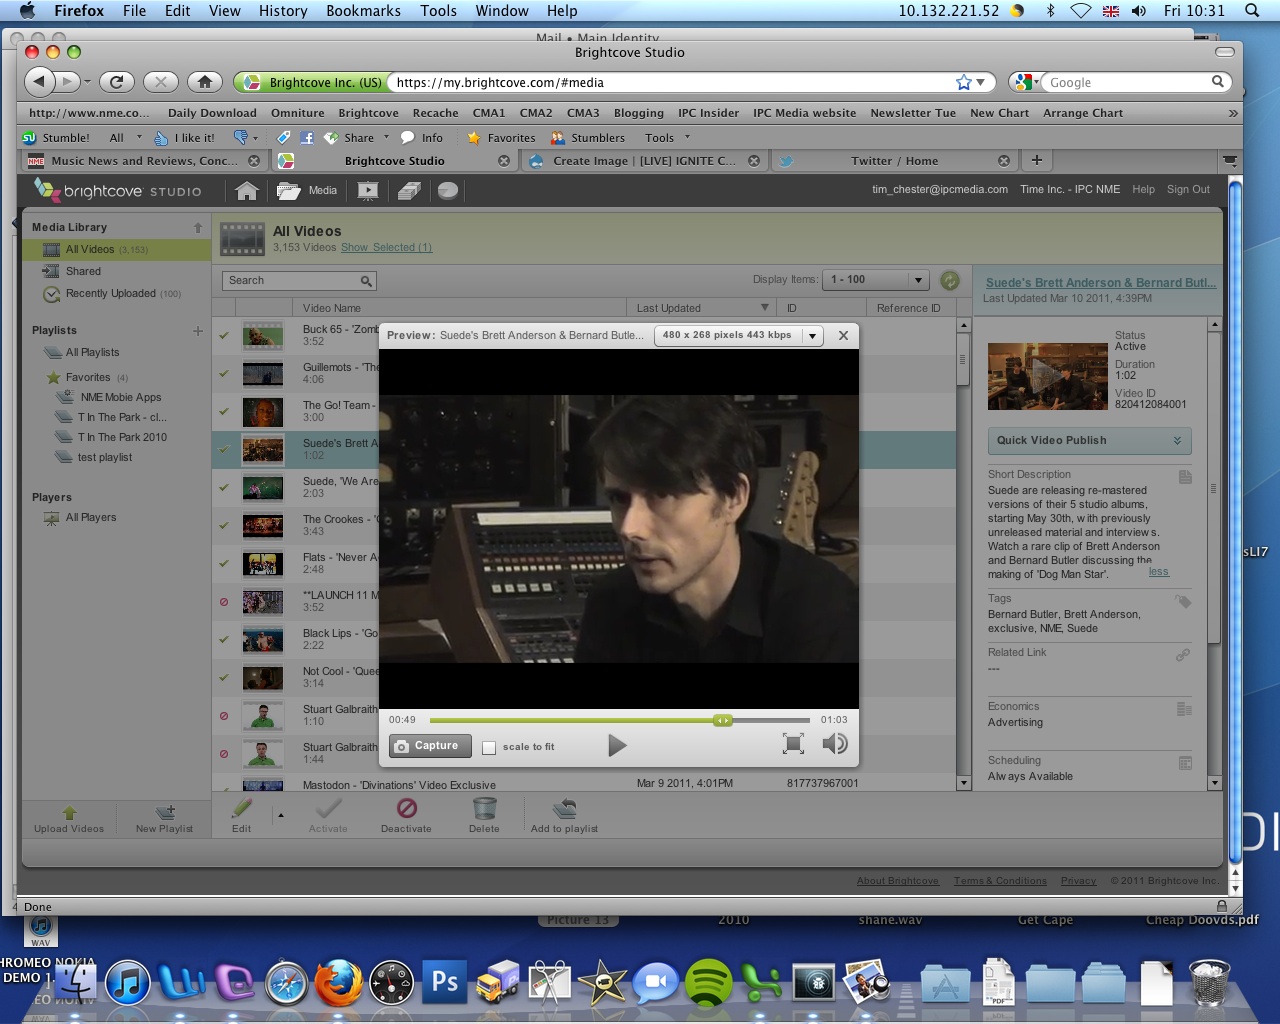Open the Advertising module icon
The width and height of the screenshot is (1280, 1024).
click(x=409, y=190)
